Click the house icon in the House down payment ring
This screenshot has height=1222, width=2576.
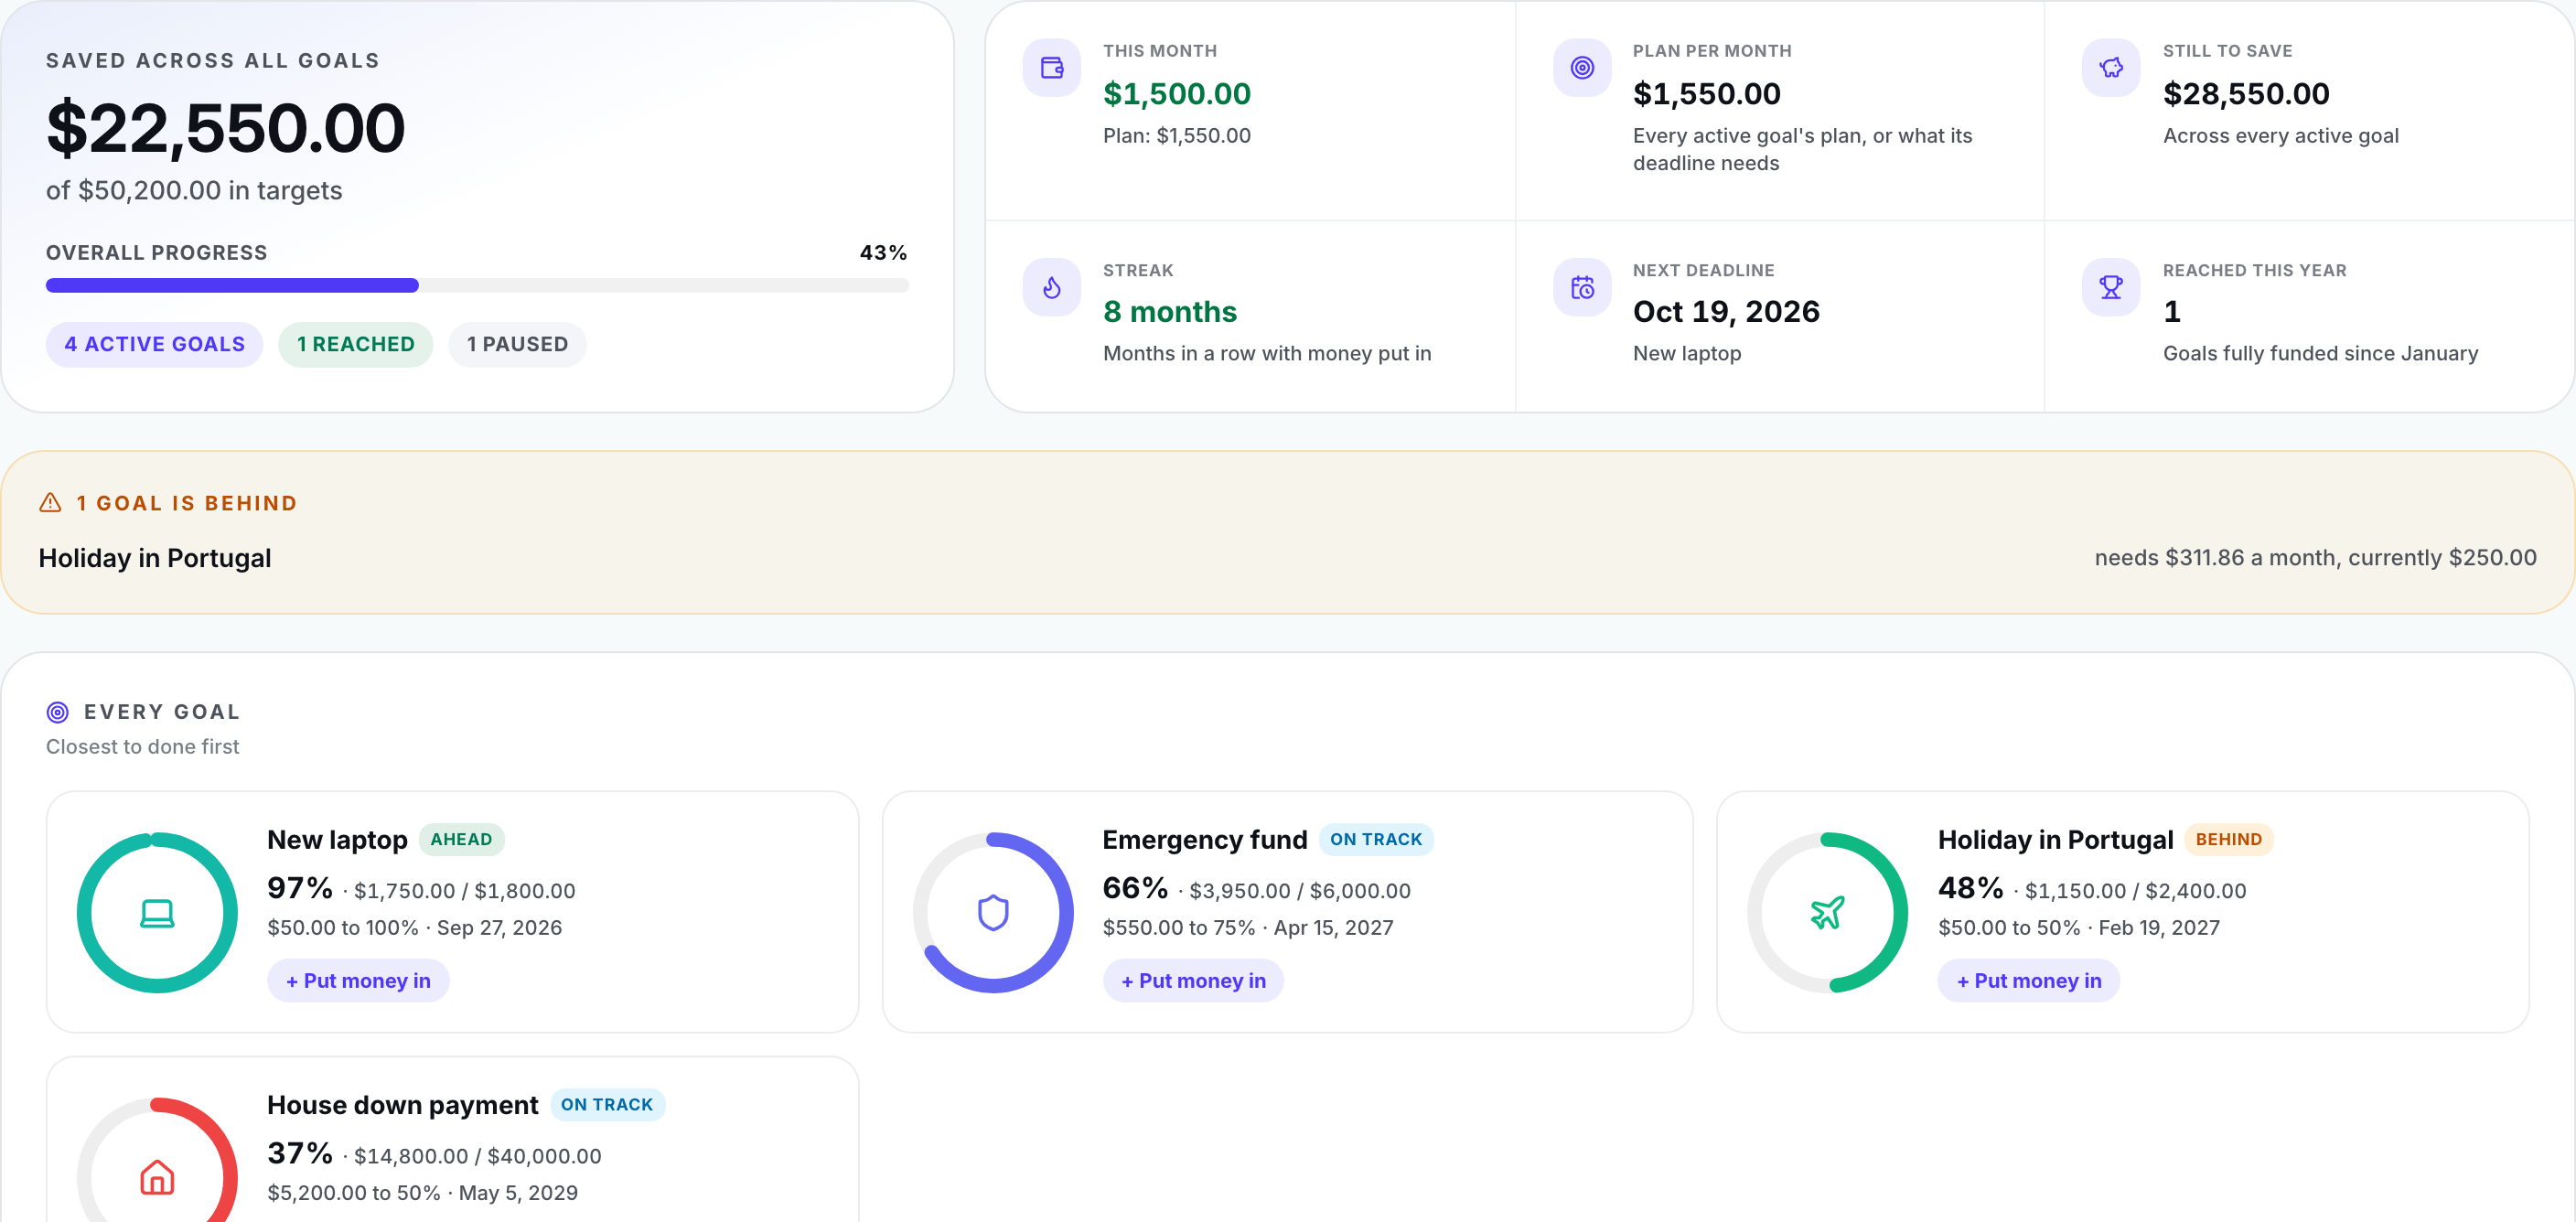click(x=157, y=1177)
